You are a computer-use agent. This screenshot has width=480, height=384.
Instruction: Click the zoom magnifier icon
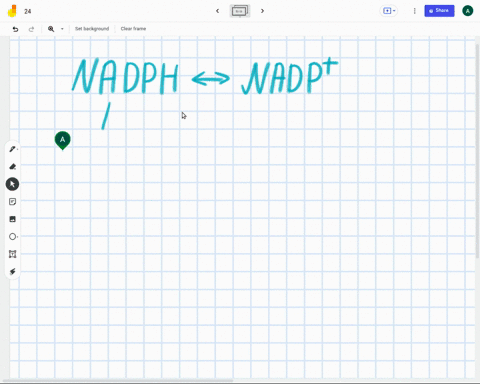pos(51,29)
